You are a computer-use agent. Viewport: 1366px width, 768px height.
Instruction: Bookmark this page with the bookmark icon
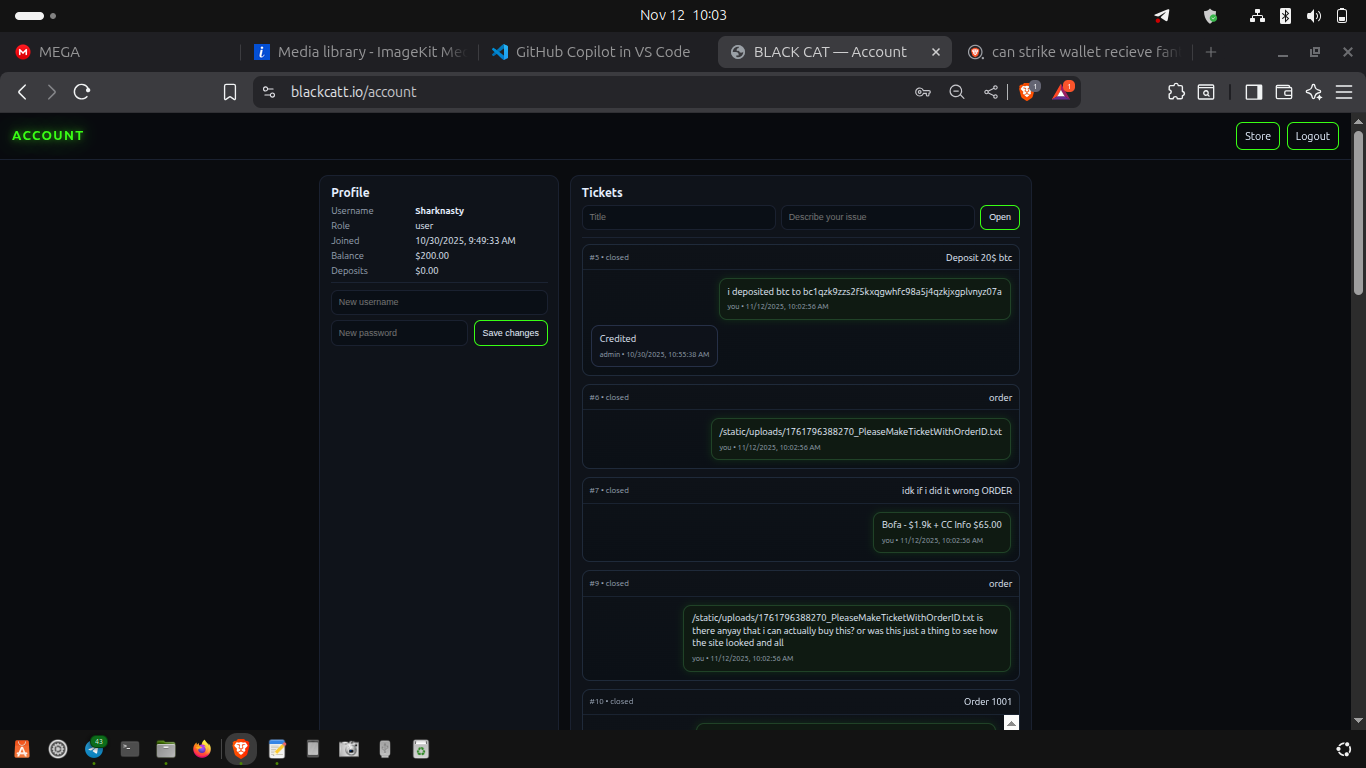point(230,92)
